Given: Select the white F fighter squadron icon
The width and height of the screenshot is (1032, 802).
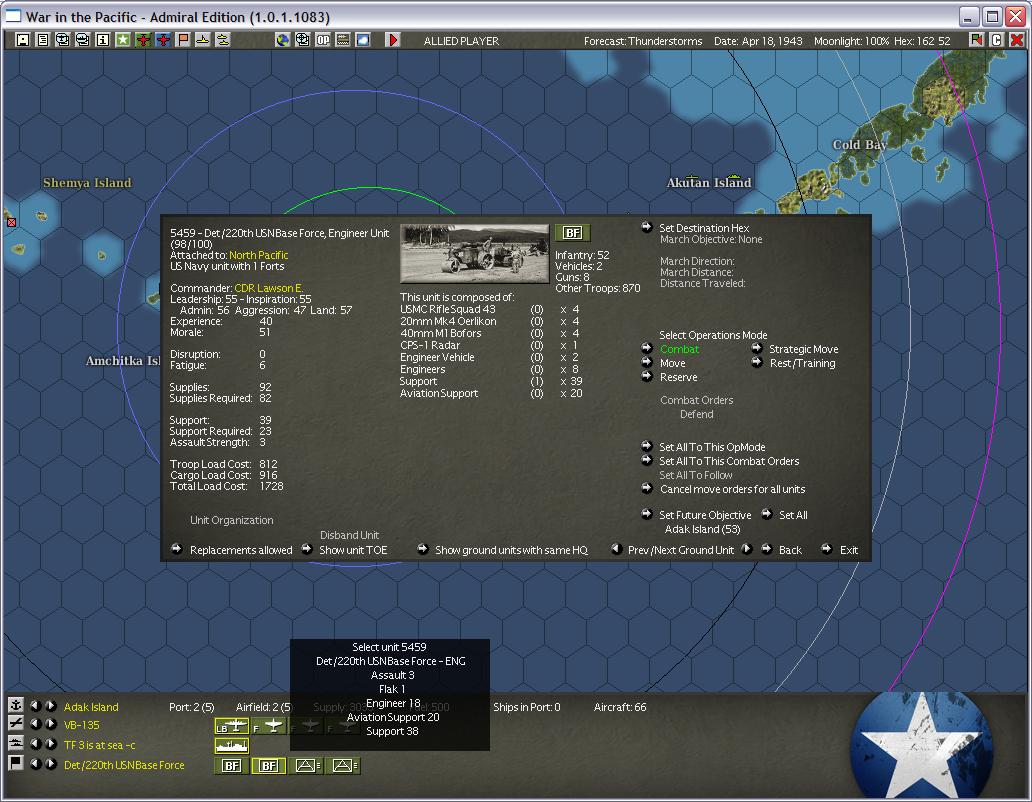Looking at the screenshot, I should click(269, 726).
